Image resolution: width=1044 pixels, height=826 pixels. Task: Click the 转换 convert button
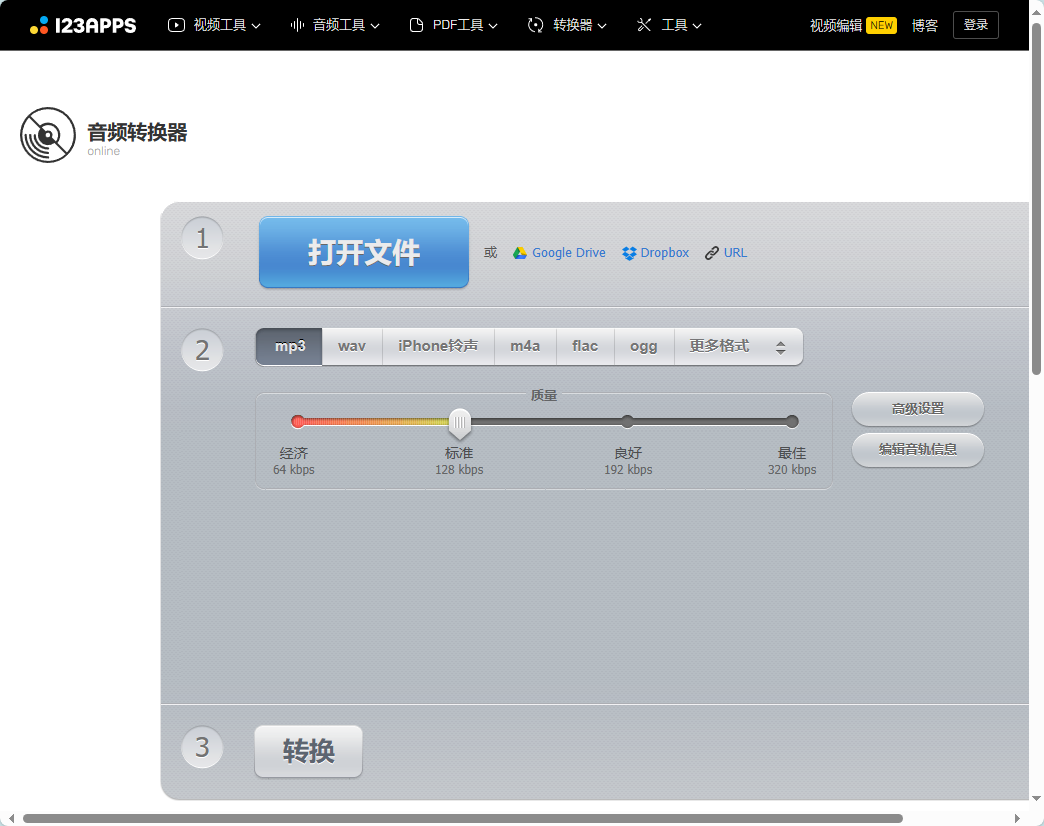308,751
